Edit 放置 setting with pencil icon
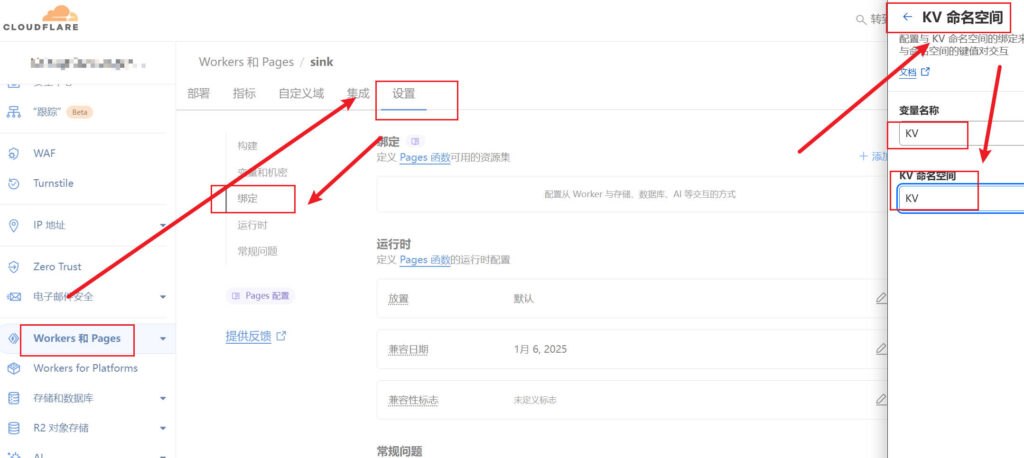The width and height of the screenshot is (1024, 458). pos(880,298)
